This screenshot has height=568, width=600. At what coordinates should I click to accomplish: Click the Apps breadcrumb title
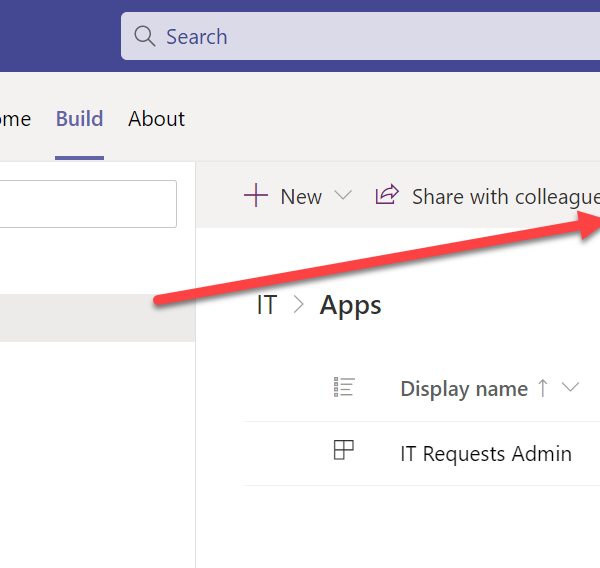tap(350, 305)
